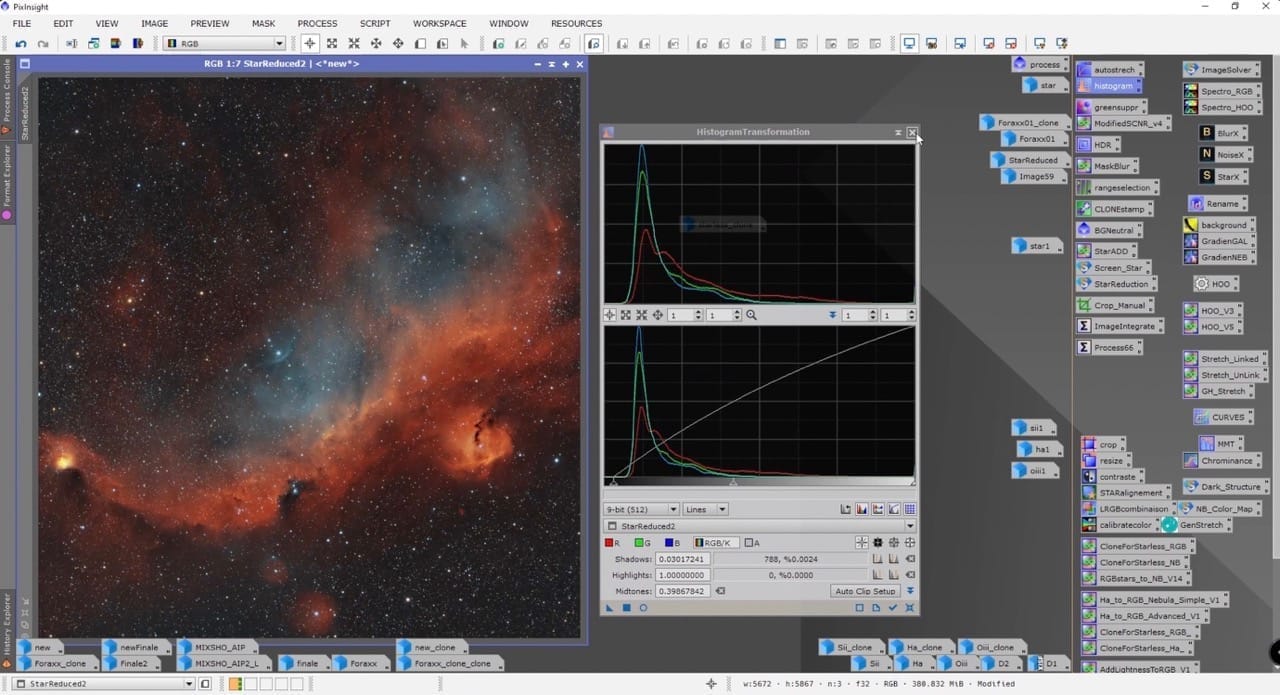Image resolution: width=1280 pixels, height=695 pixels.
Task: Open the CURVES process icon
Action: click(x=1221, y=417)
